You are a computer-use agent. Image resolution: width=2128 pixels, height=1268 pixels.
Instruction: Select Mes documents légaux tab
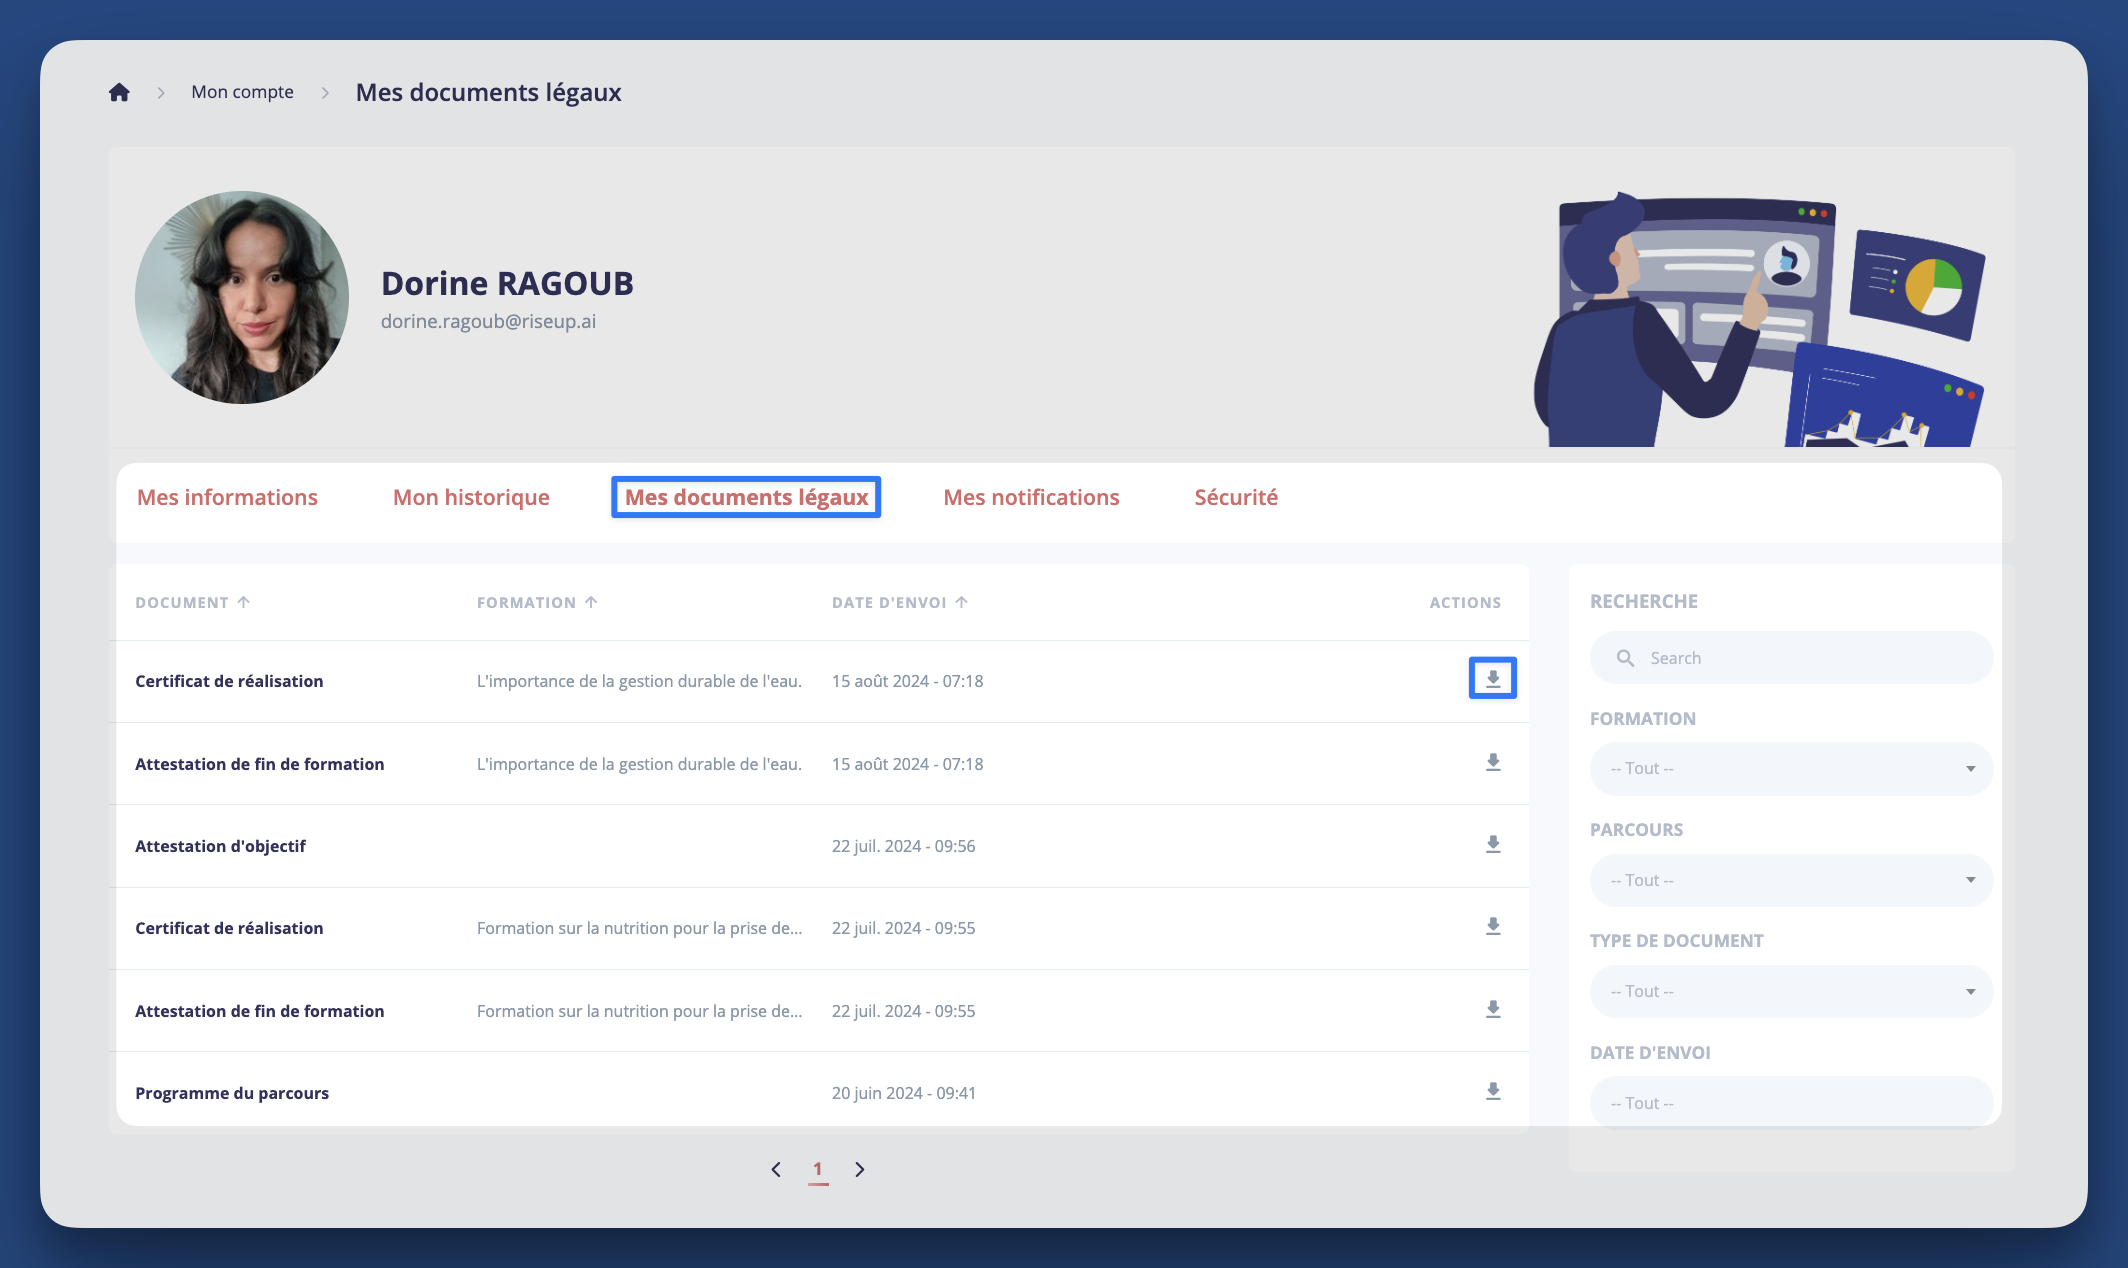(x=746, y=497)
